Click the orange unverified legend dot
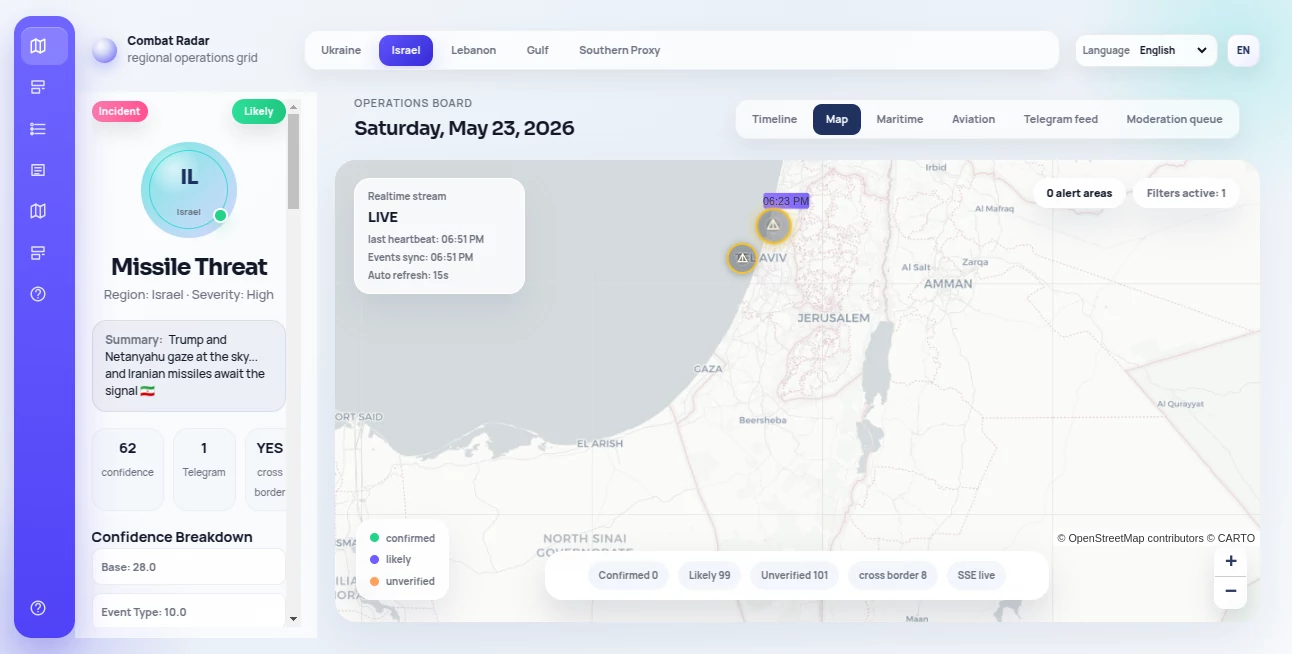The width and height of the screenshot is (1292, 654). 374,581
